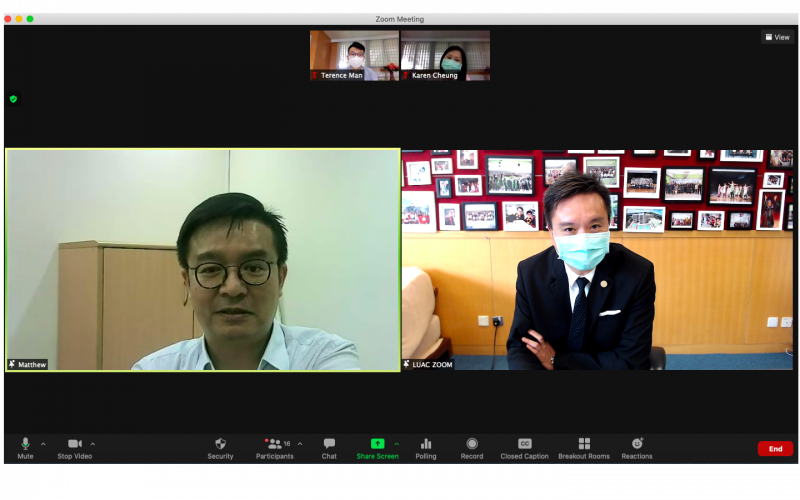This screenshot has width=800, height=500.
Task: Open the Polling tool
Action: (x=426, y=448)
